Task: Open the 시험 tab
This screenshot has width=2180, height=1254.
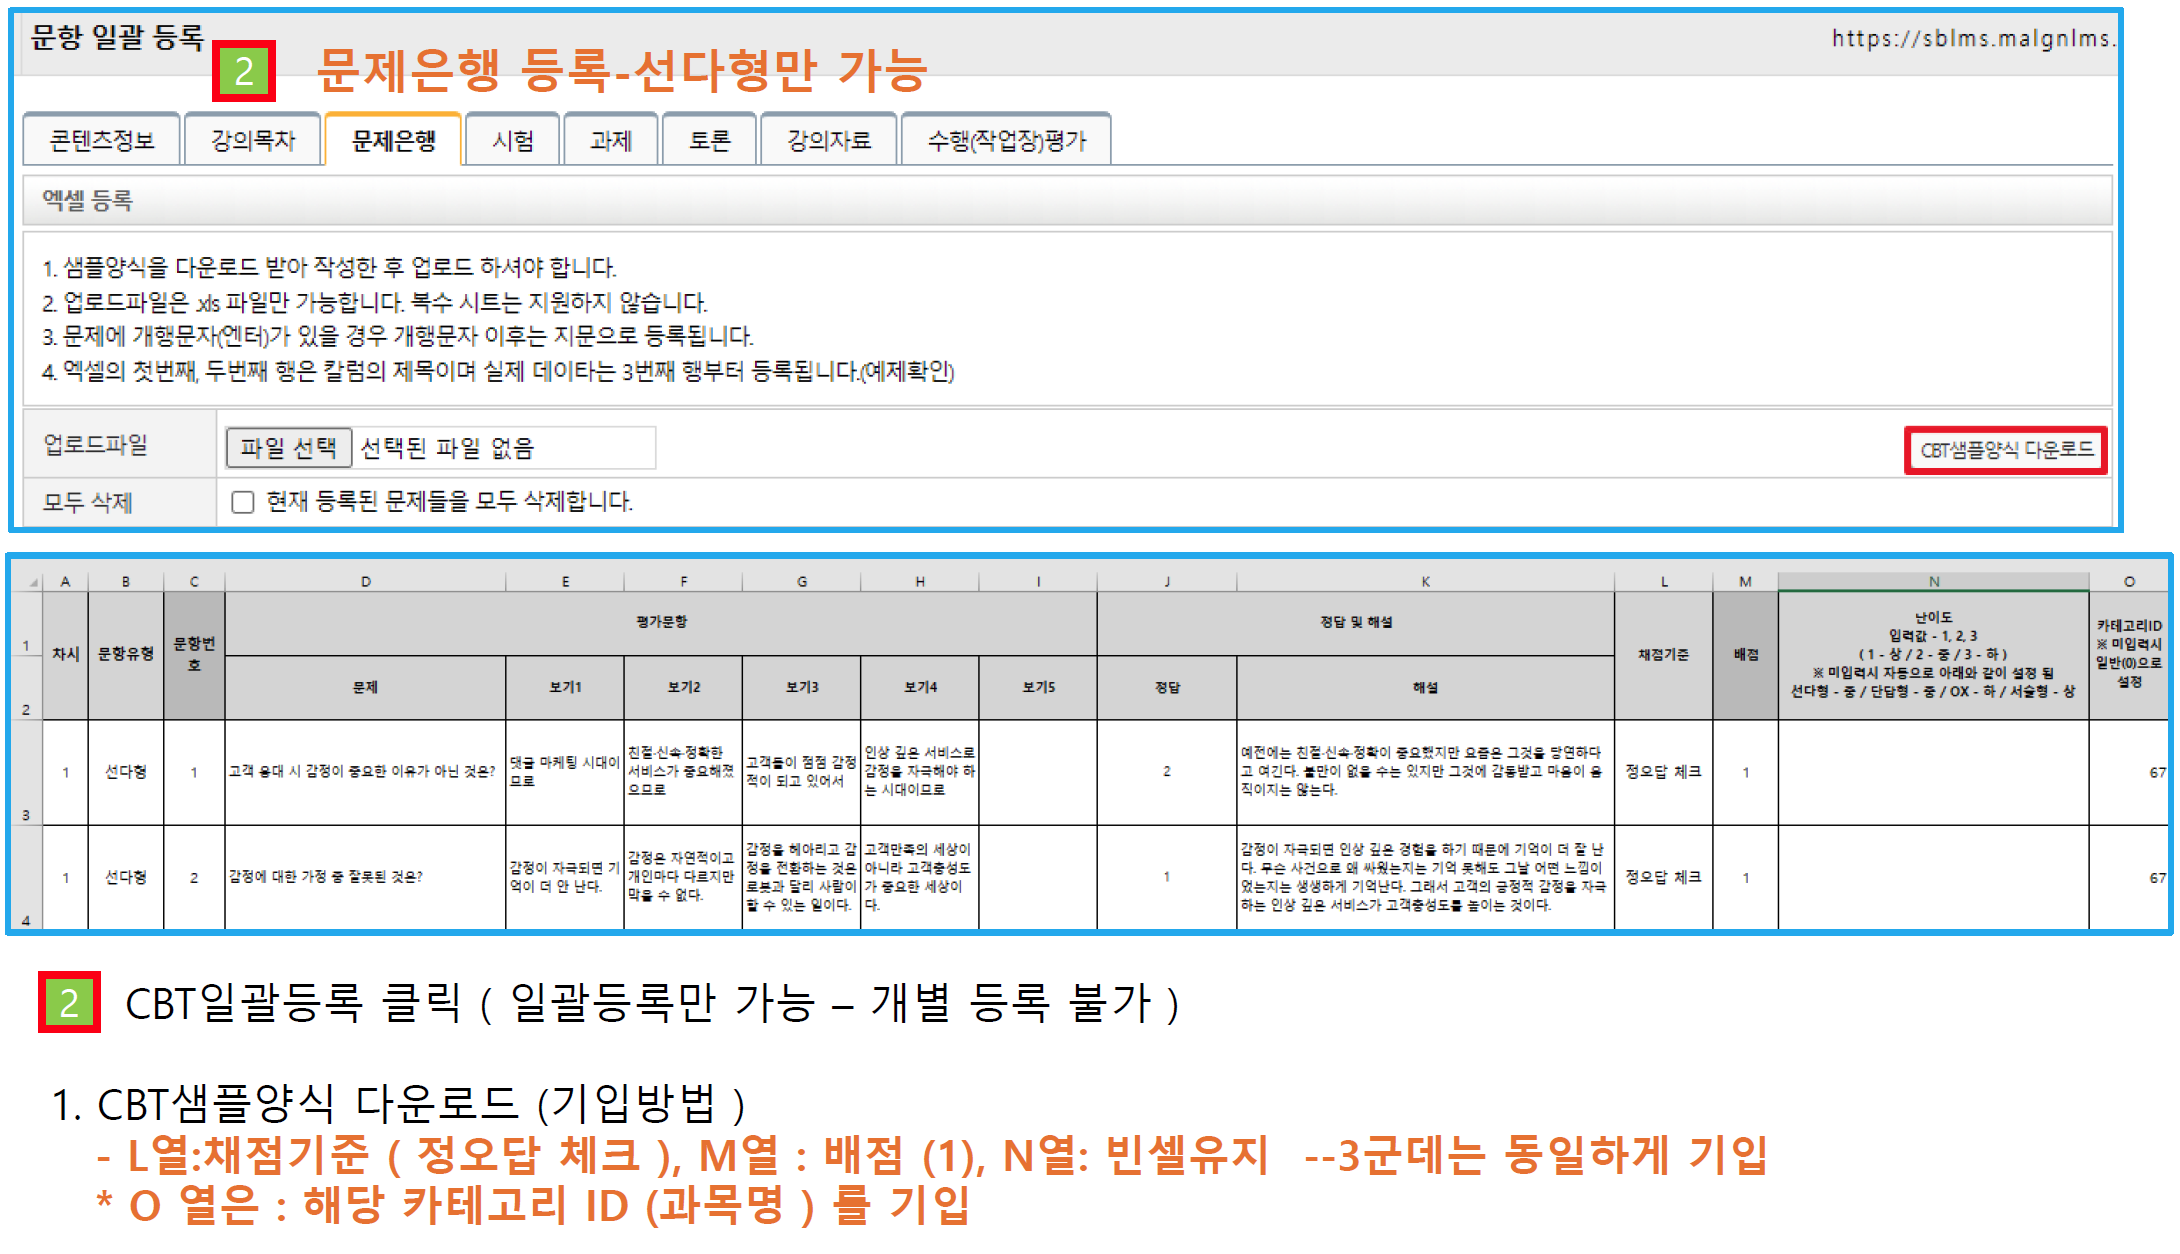Action: click(513, 140)
